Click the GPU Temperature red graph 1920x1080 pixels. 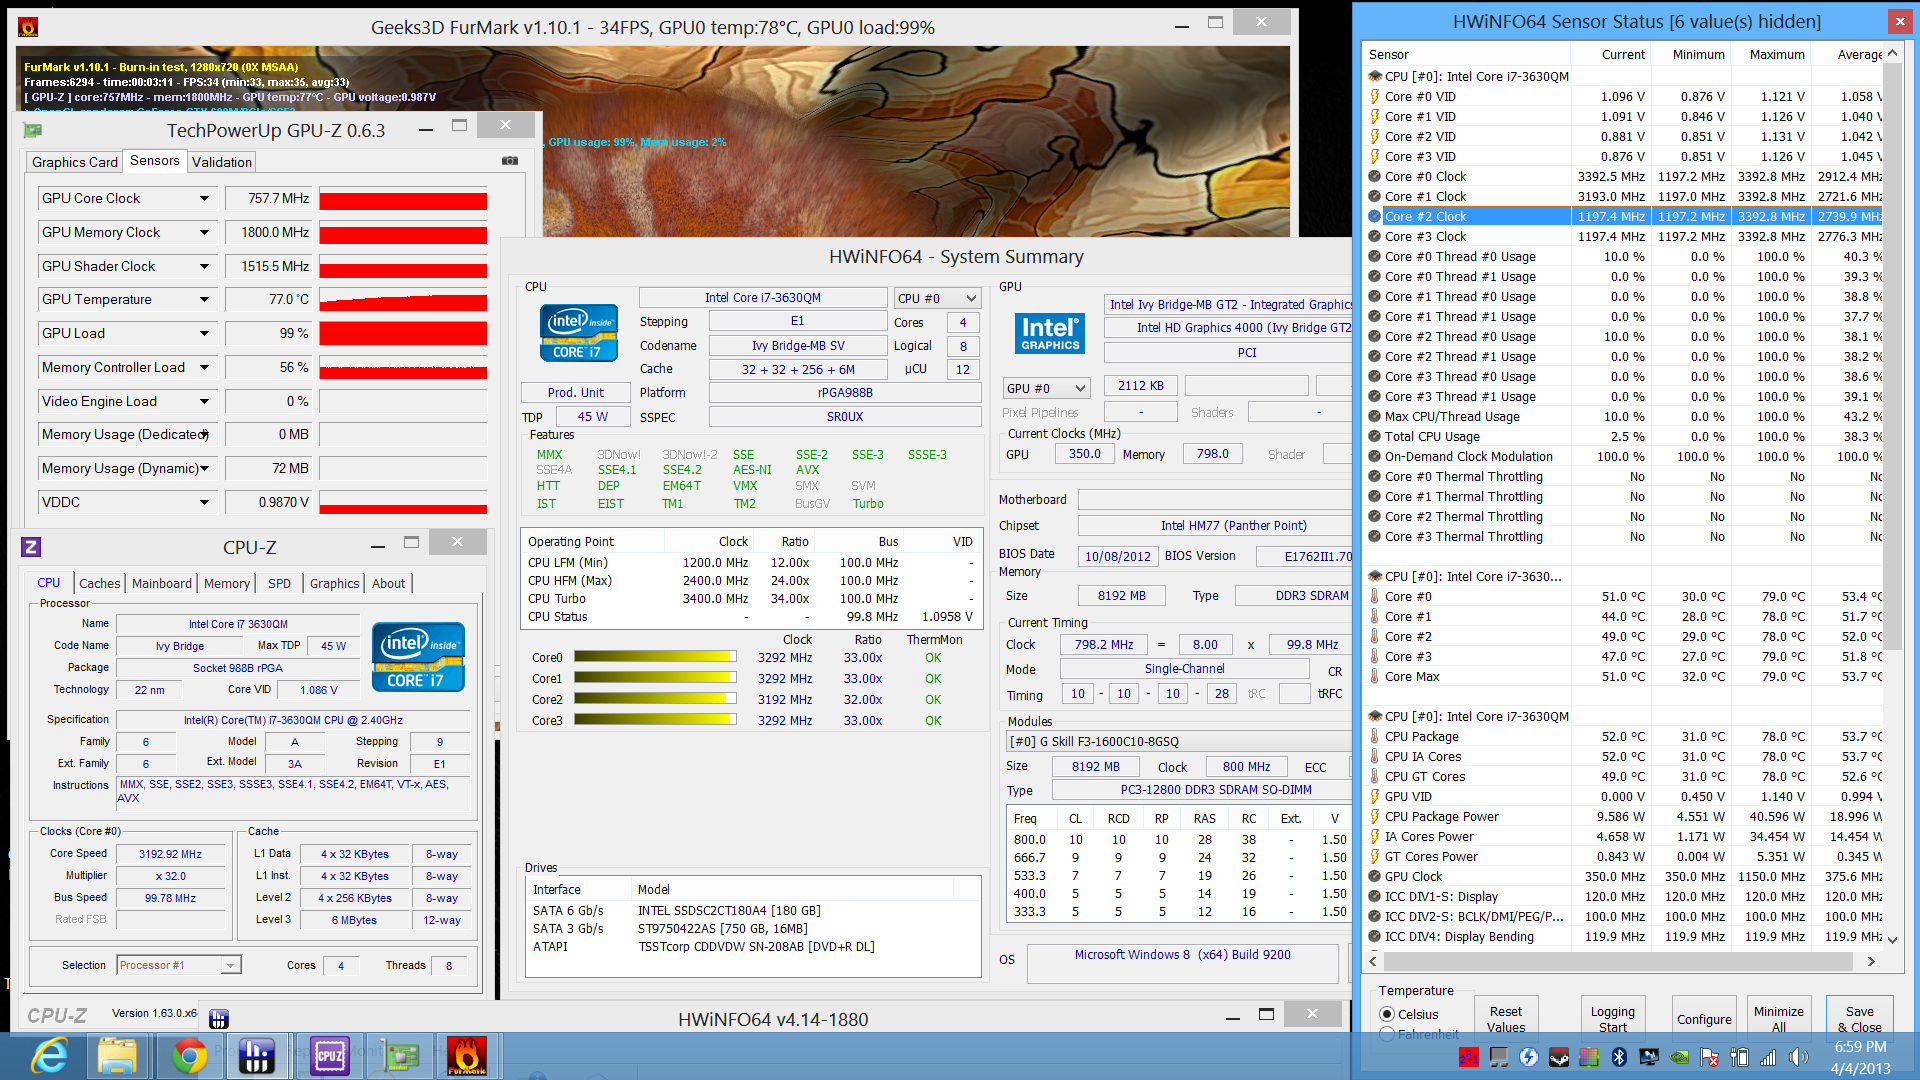pyautogui.click(x=403, y=300)
